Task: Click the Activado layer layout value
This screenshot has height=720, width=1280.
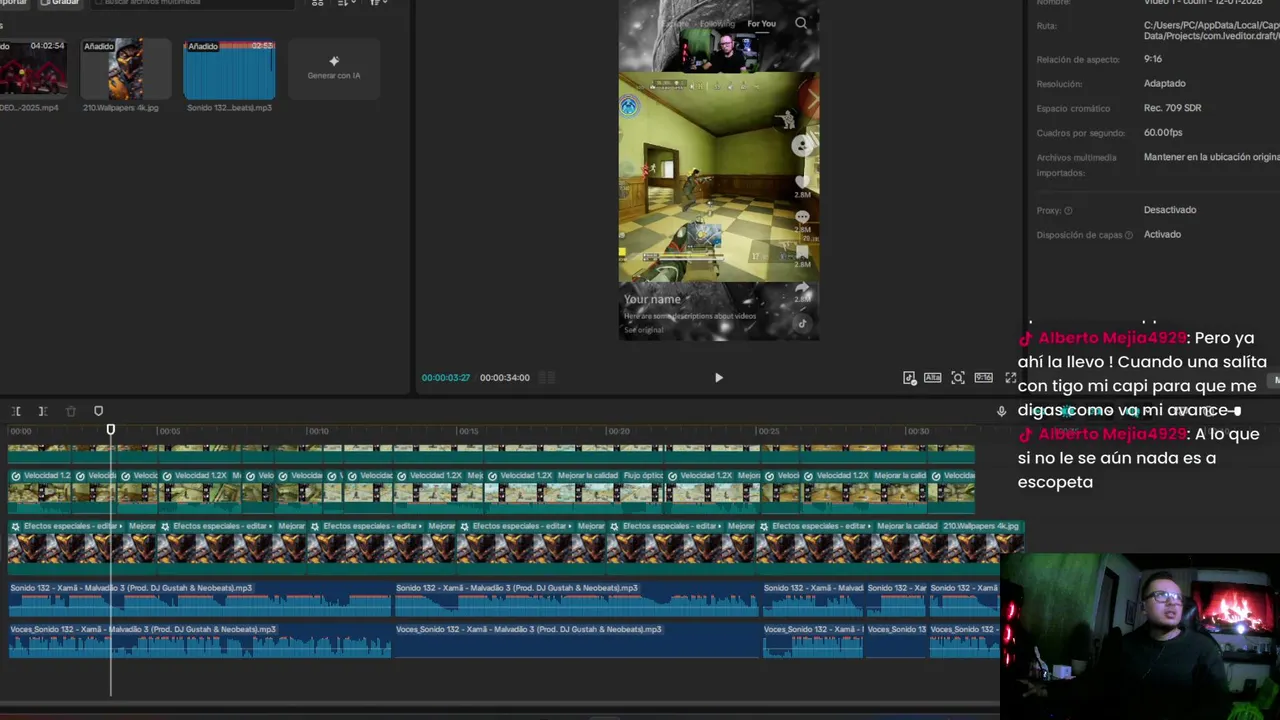Action: coord(1162,234)
